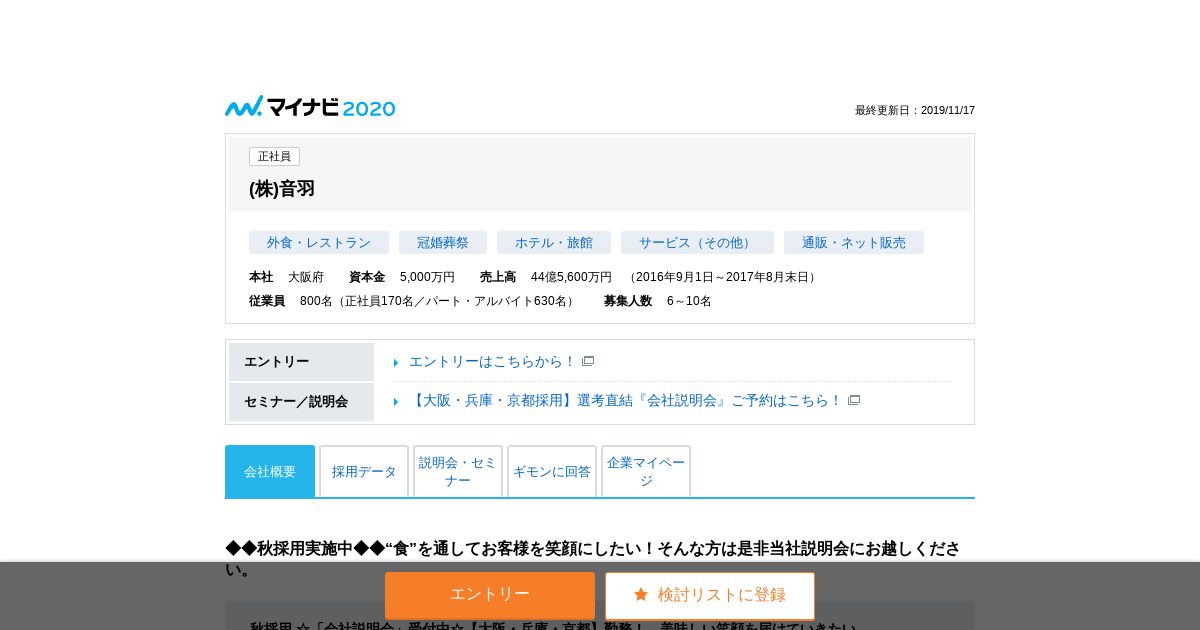This screenshot has height=630, width=1200.
Task: Click the 最終更新日：2019/11/17 text
Action: [915, 110]
